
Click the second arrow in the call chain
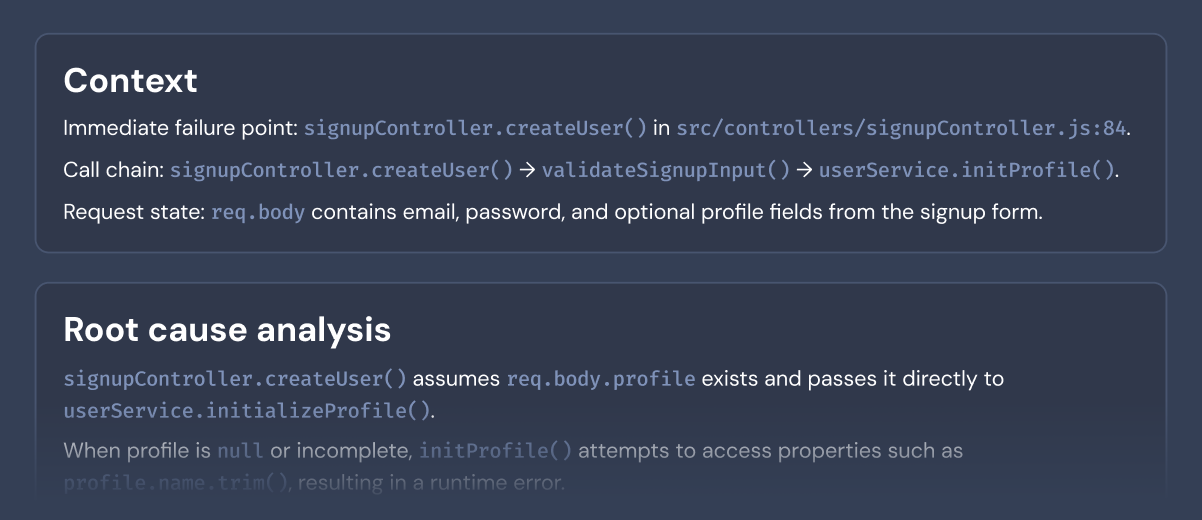[804, 170]
